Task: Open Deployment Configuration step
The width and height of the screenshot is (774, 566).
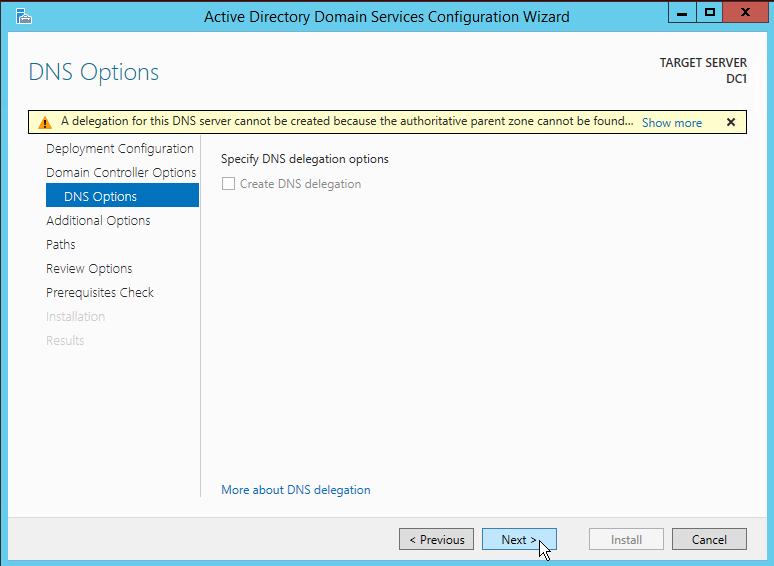Action: (119, 149)
